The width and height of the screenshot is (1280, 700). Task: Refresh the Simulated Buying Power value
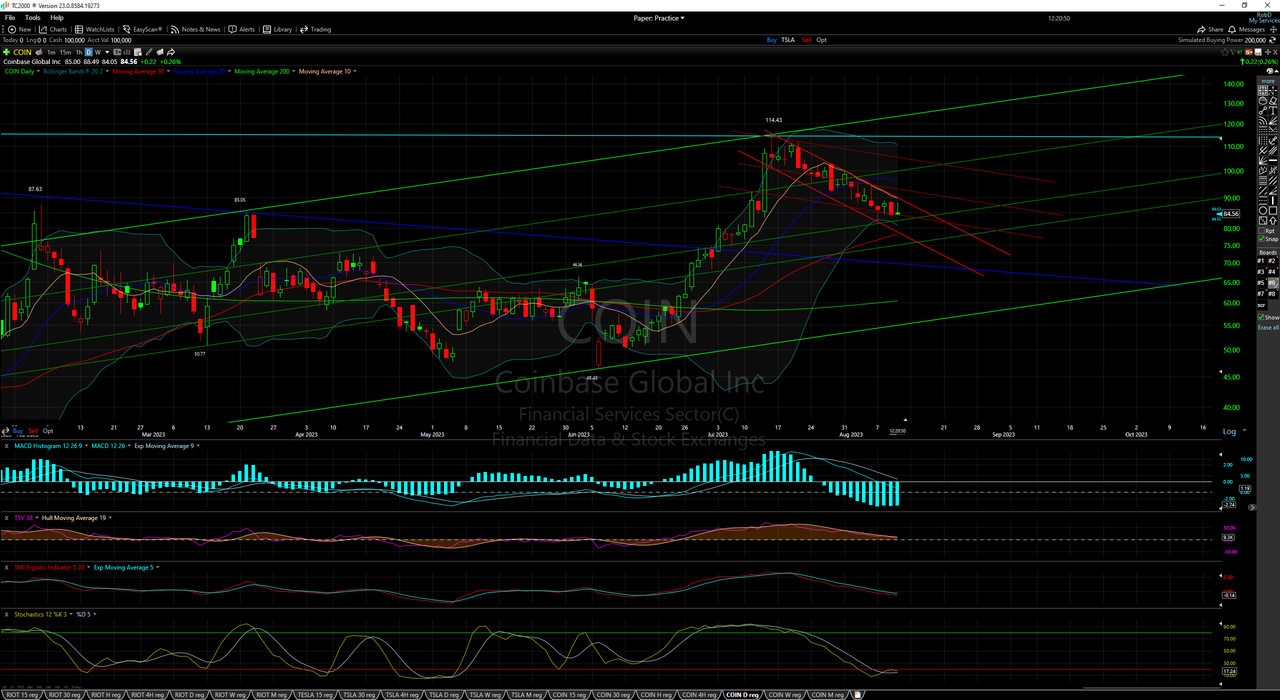tap(1272, 40)
